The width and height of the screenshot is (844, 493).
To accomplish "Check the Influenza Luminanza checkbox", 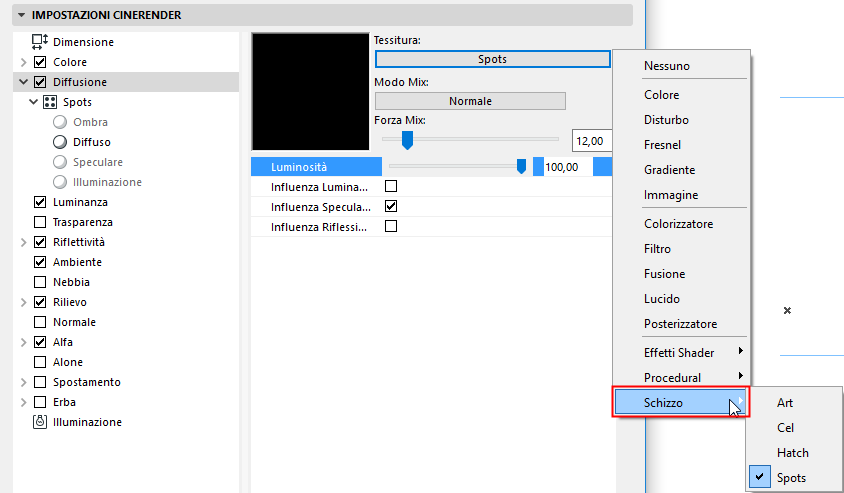I will click(x=391, y=186).
